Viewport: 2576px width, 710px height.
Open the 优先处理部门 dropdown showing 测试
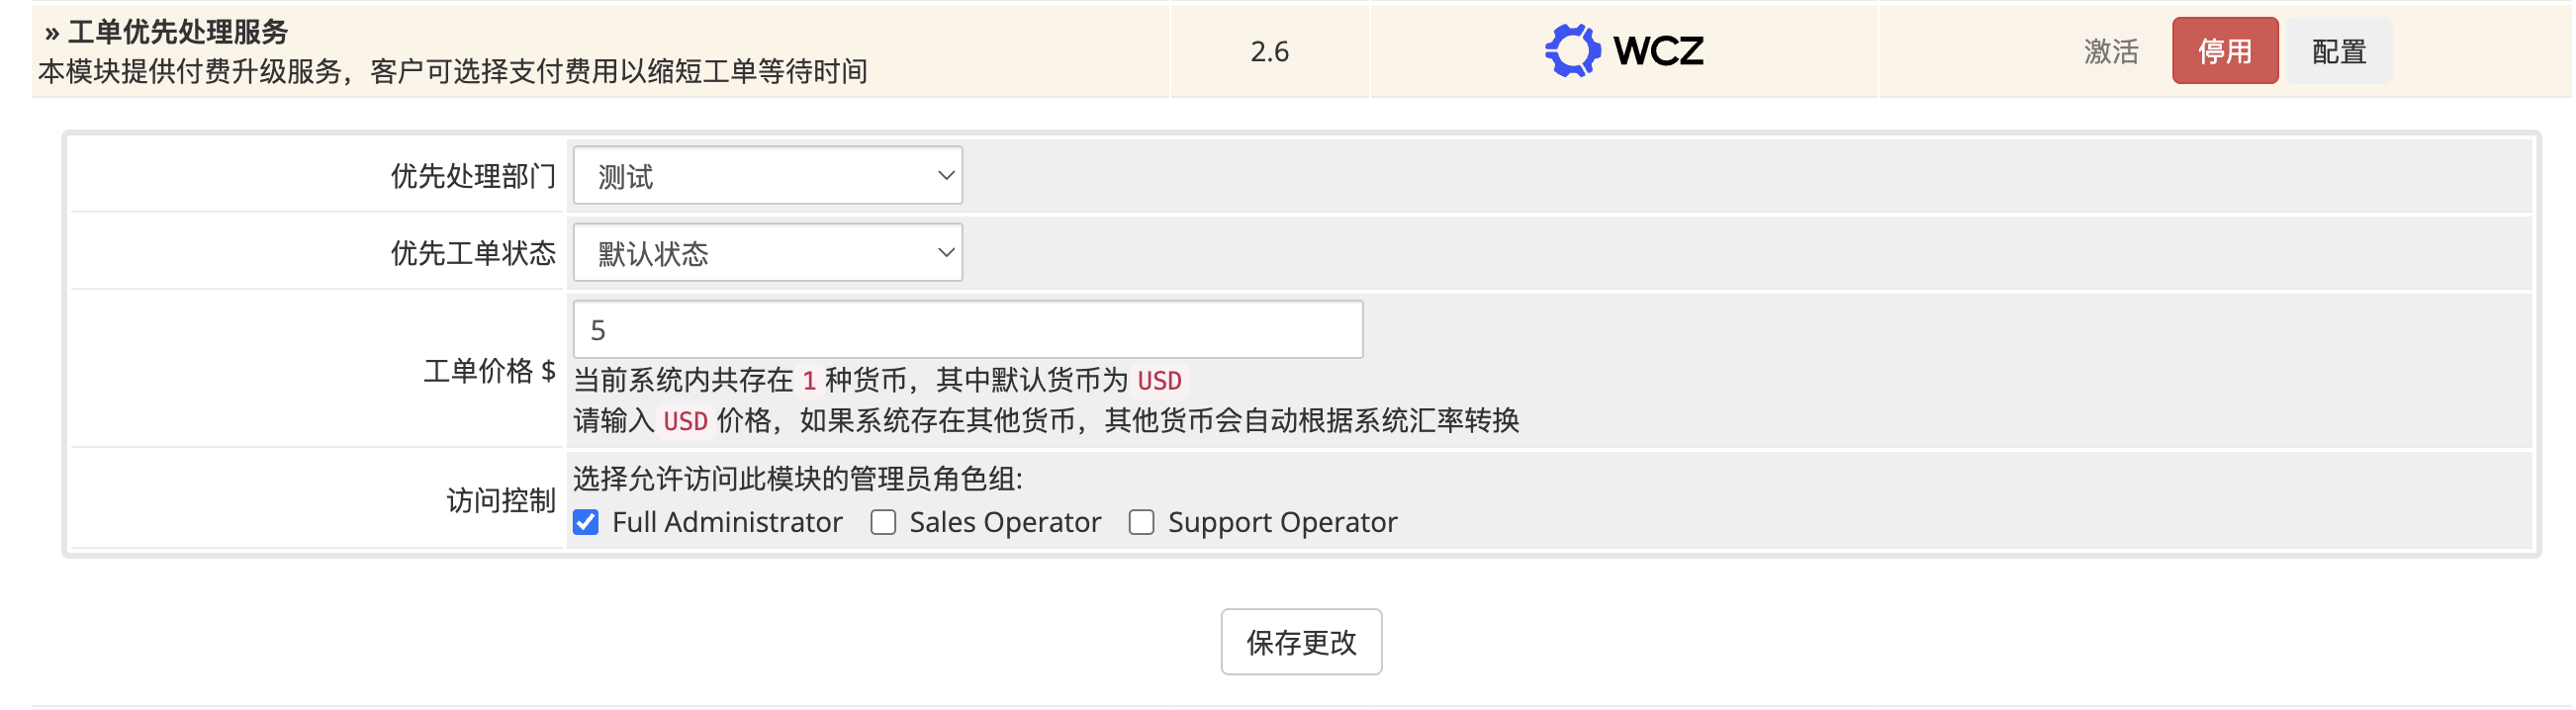tap(767, 176)
